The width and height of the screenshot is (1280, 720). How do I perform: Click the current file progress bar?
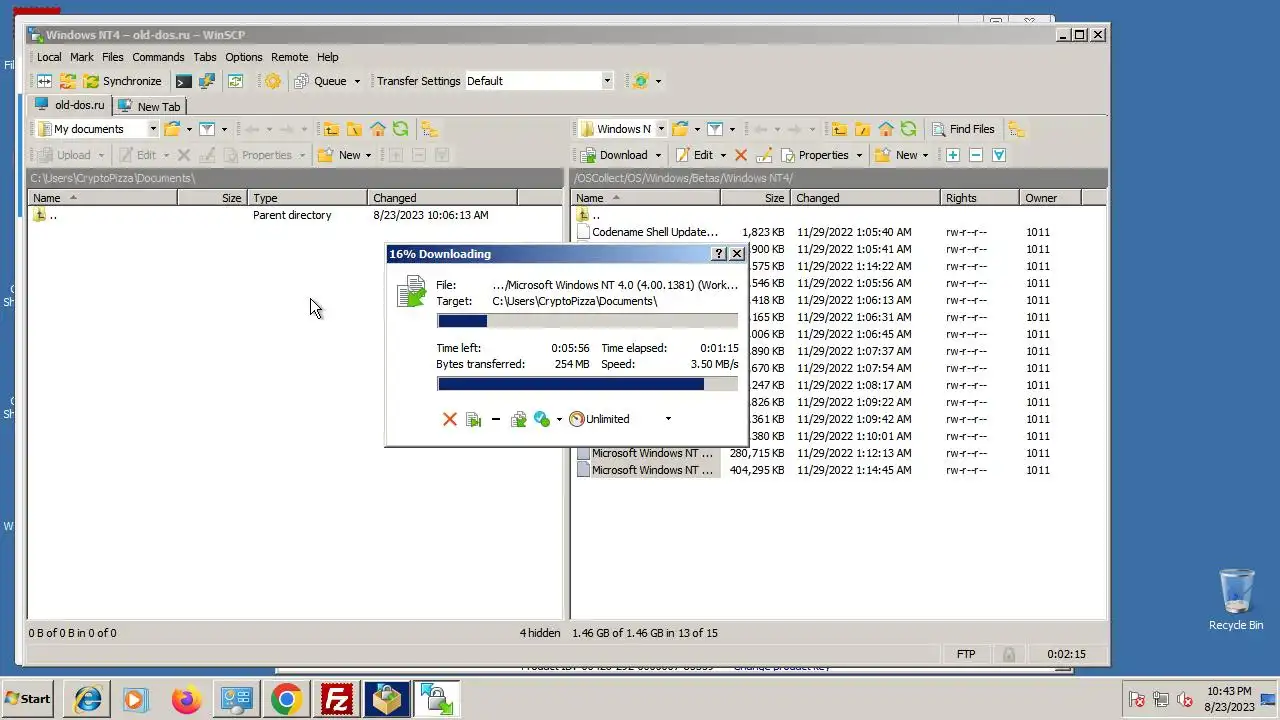coord(587,321)
